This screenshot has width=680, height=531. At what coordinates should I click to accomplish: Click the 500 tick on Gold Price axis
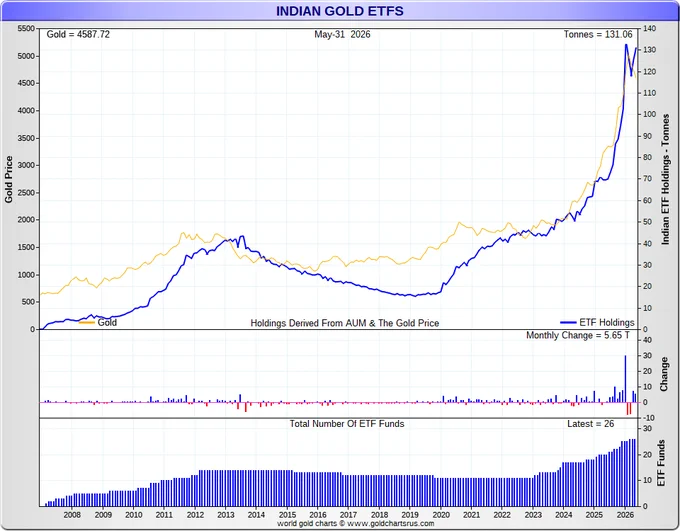pyautogui.click(x=28, y=302)
